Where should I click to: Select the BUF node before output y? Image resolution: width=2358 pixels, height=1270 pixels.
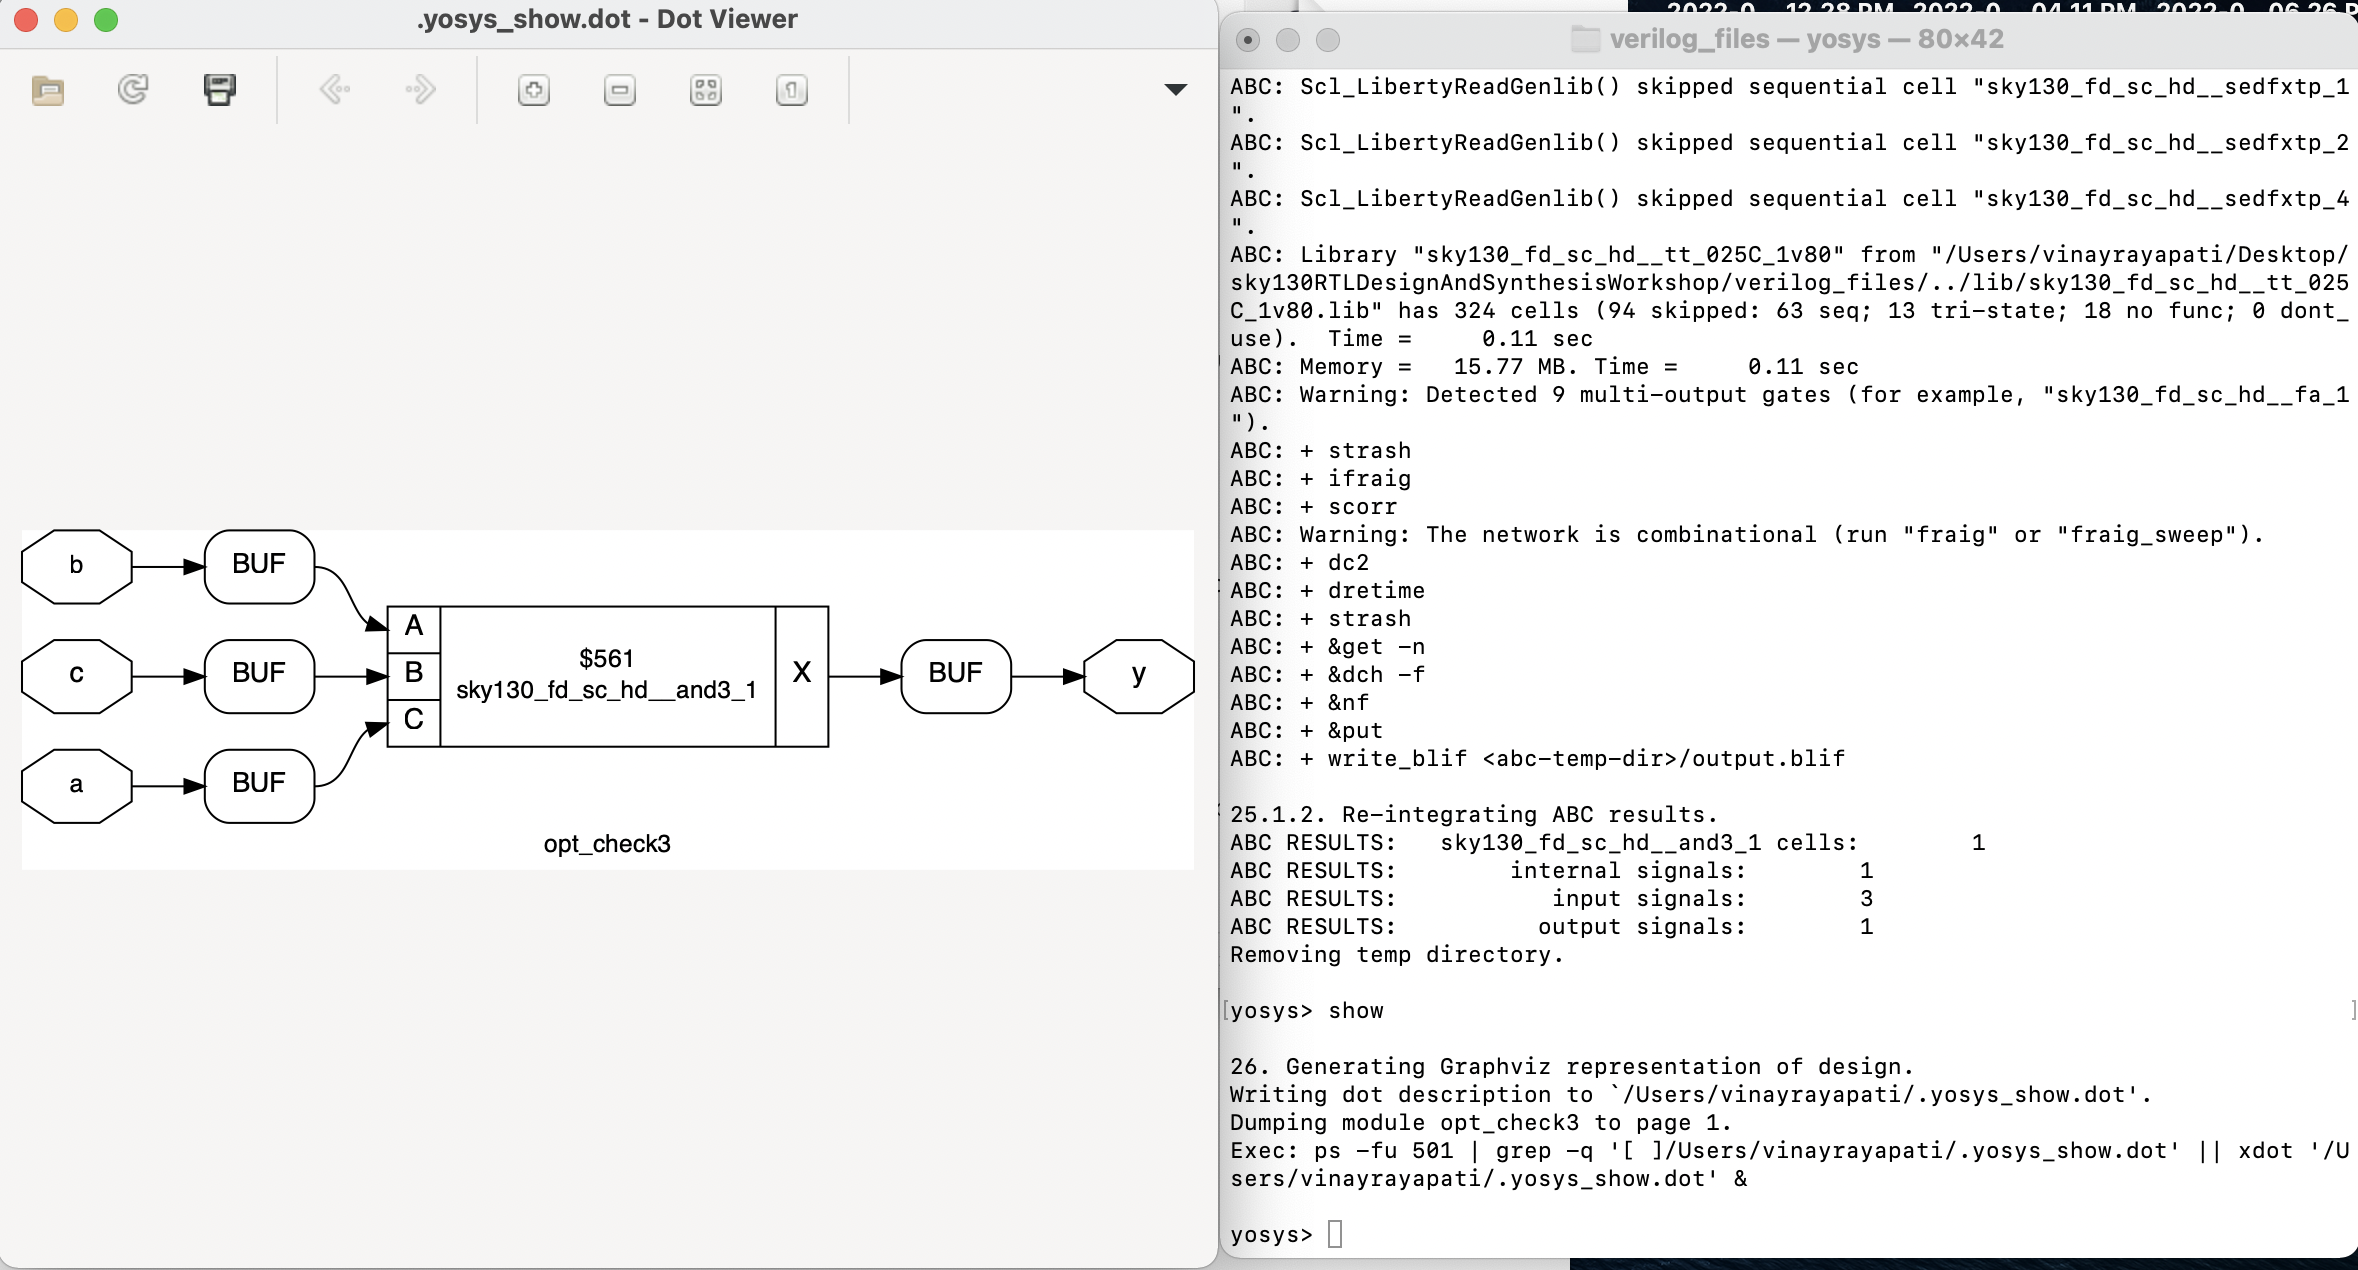click(955, 674)
